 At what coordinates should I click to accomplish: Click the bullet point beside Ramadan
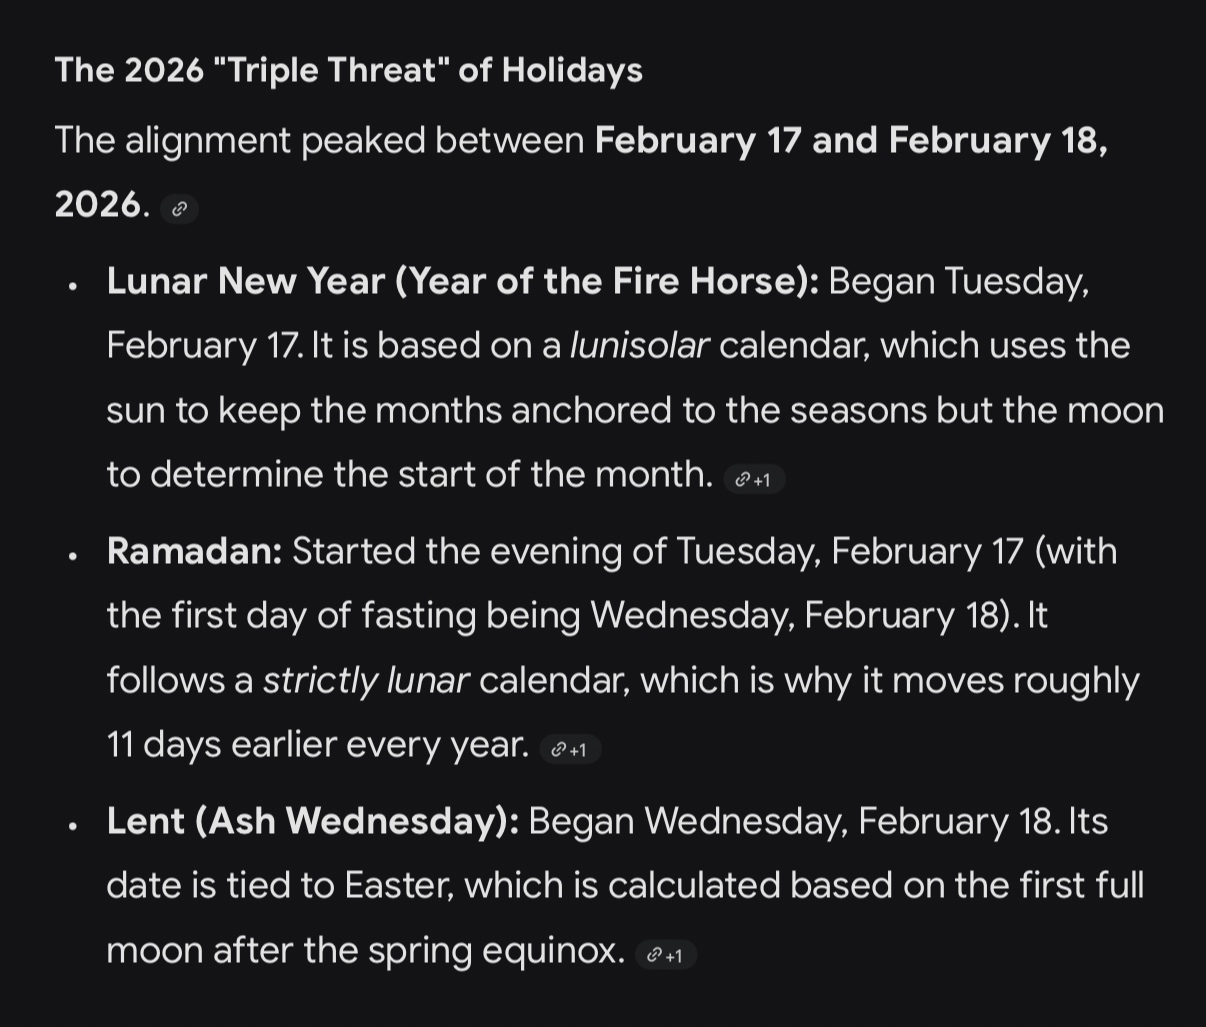[x=73, y=556]
